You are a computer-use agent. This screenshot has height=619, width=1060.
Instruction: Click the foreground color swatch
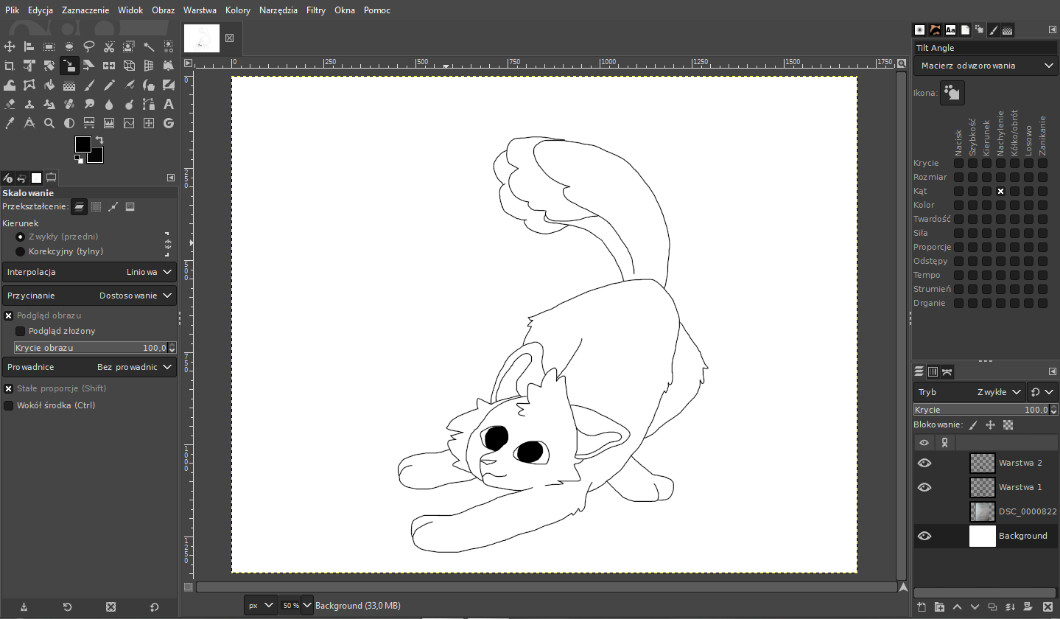point(82,145)
